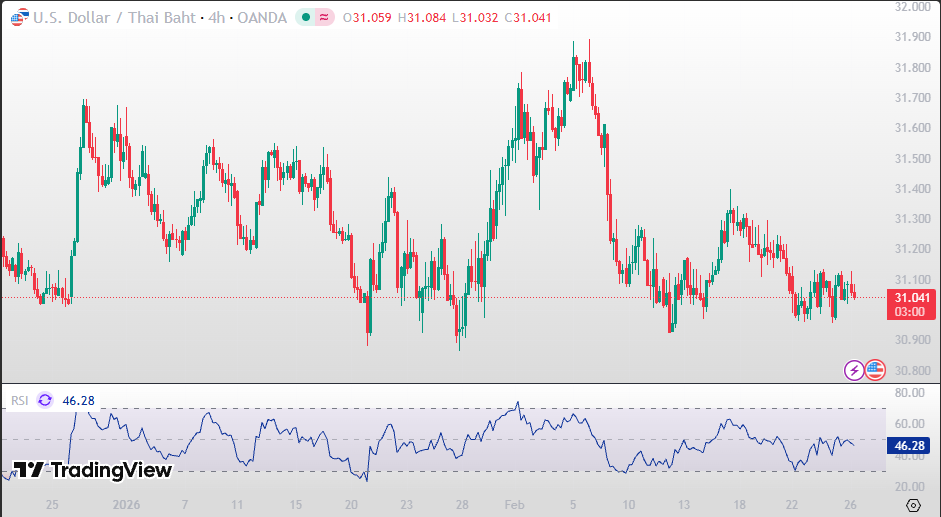Click the TradingView logo
The width and height of the screenshot is (941, 517).
pyautogui.click(x=92, y=470)
